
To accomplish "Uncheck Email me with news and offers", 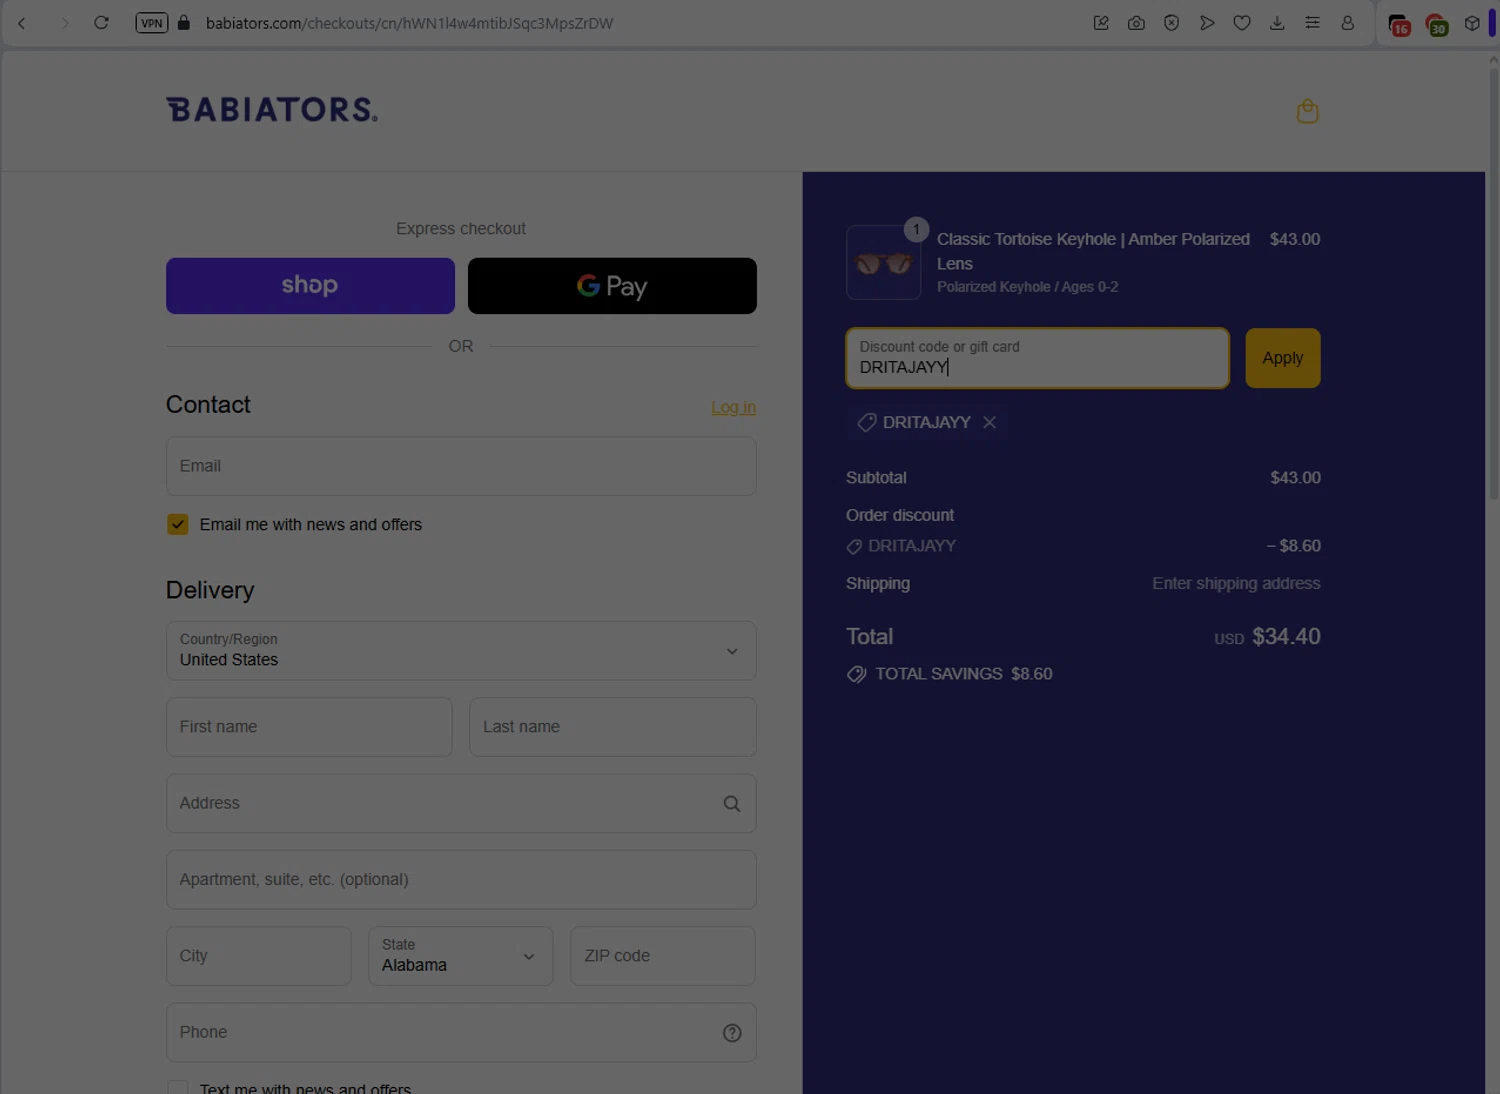I will click(x=177, y=524).
